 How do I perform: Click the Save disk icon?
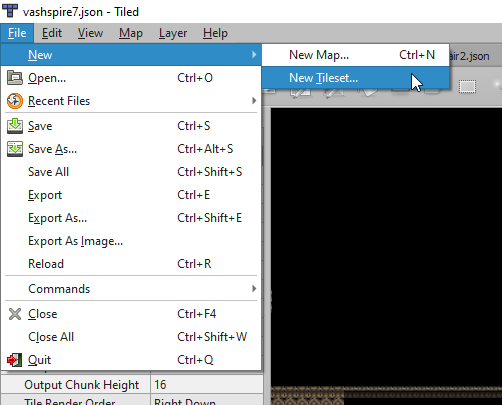pos(15,126)
